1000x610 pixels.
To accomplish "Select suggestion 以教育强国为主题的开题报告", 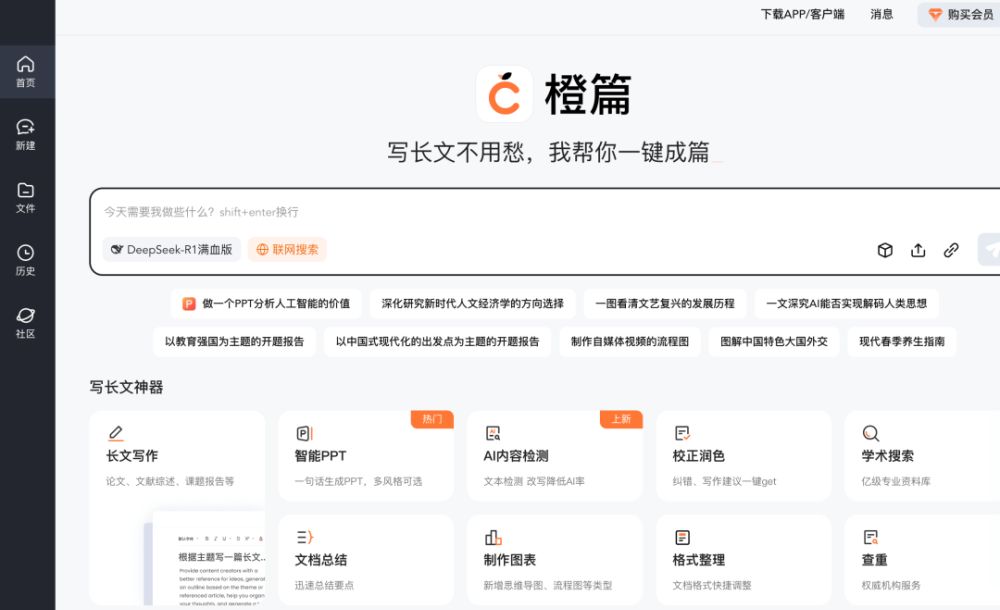I will [234, 341].
